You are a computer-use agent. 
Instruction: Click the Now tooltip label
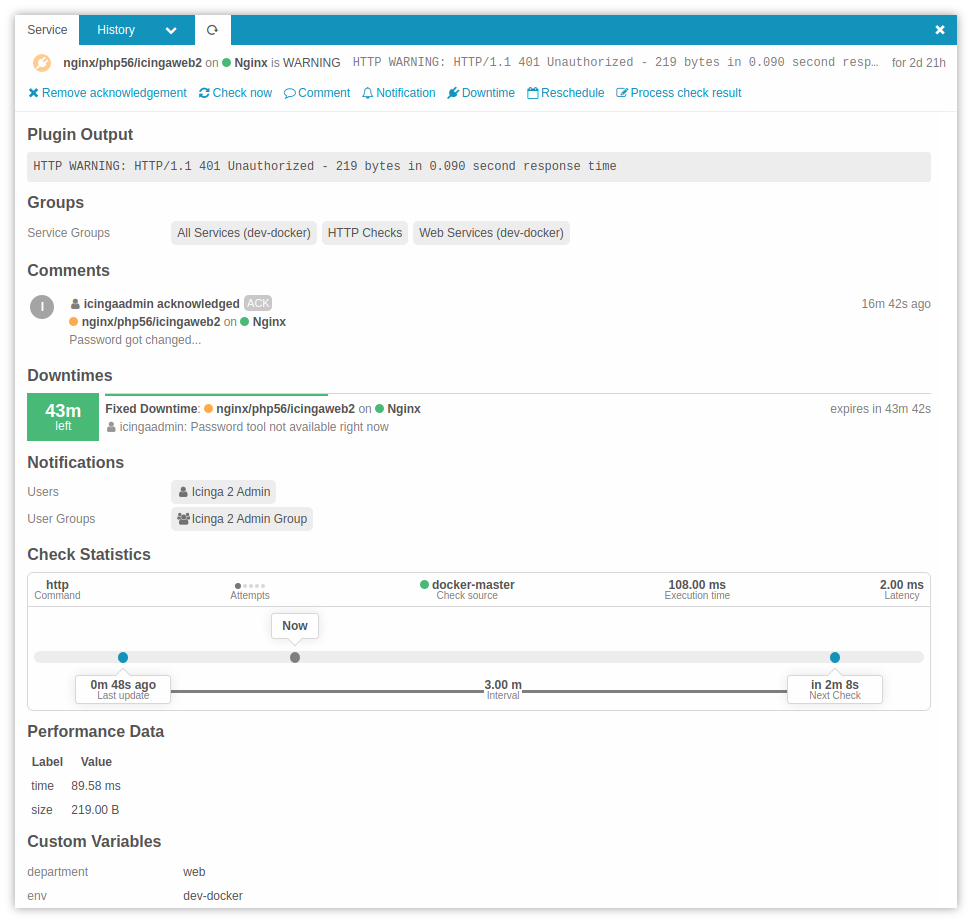tap(295, 626)
